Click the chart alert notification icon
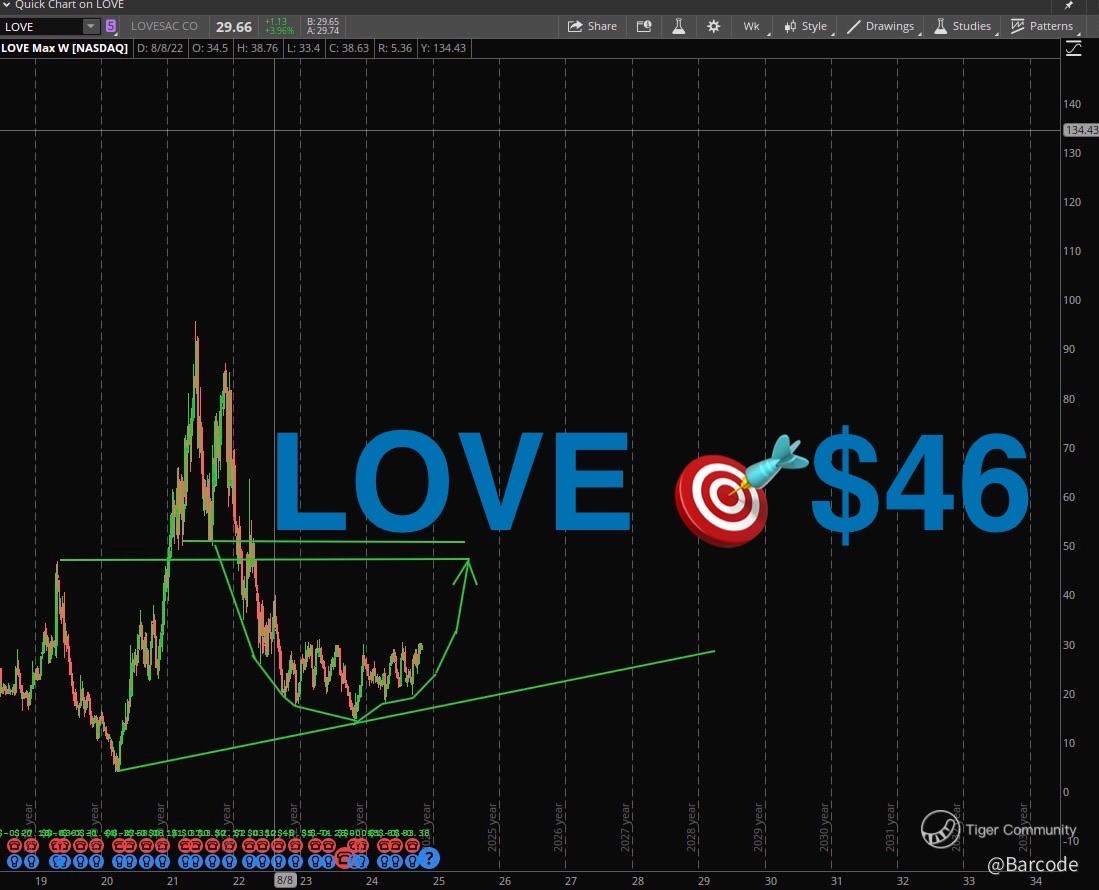 [643, 27]
